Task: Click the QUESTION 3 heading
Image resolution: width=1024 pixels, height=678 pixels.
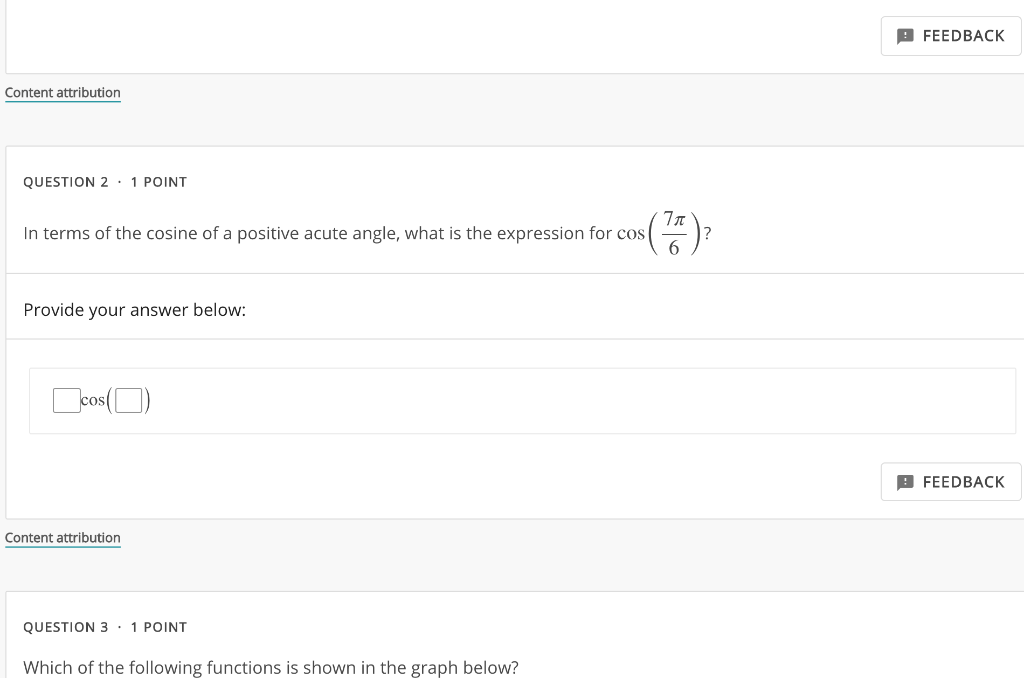Action: [x=66, y=627]
